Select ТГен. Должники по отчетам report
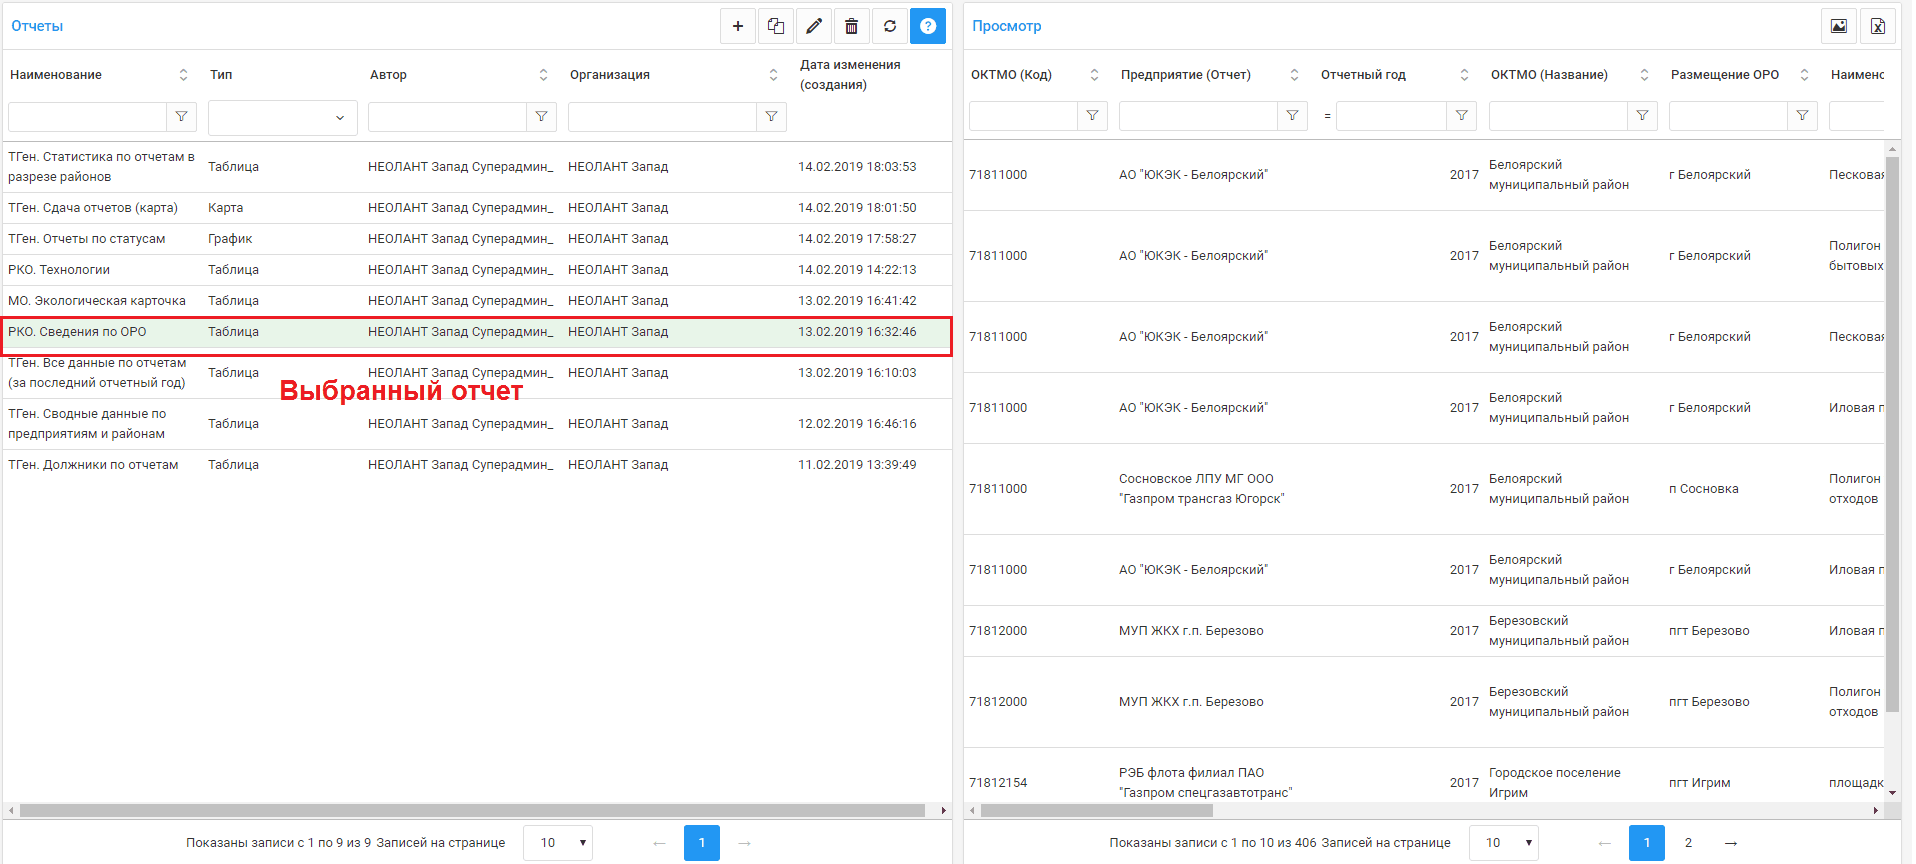The width and height of the screenshot is (1916, 864). 93,465
